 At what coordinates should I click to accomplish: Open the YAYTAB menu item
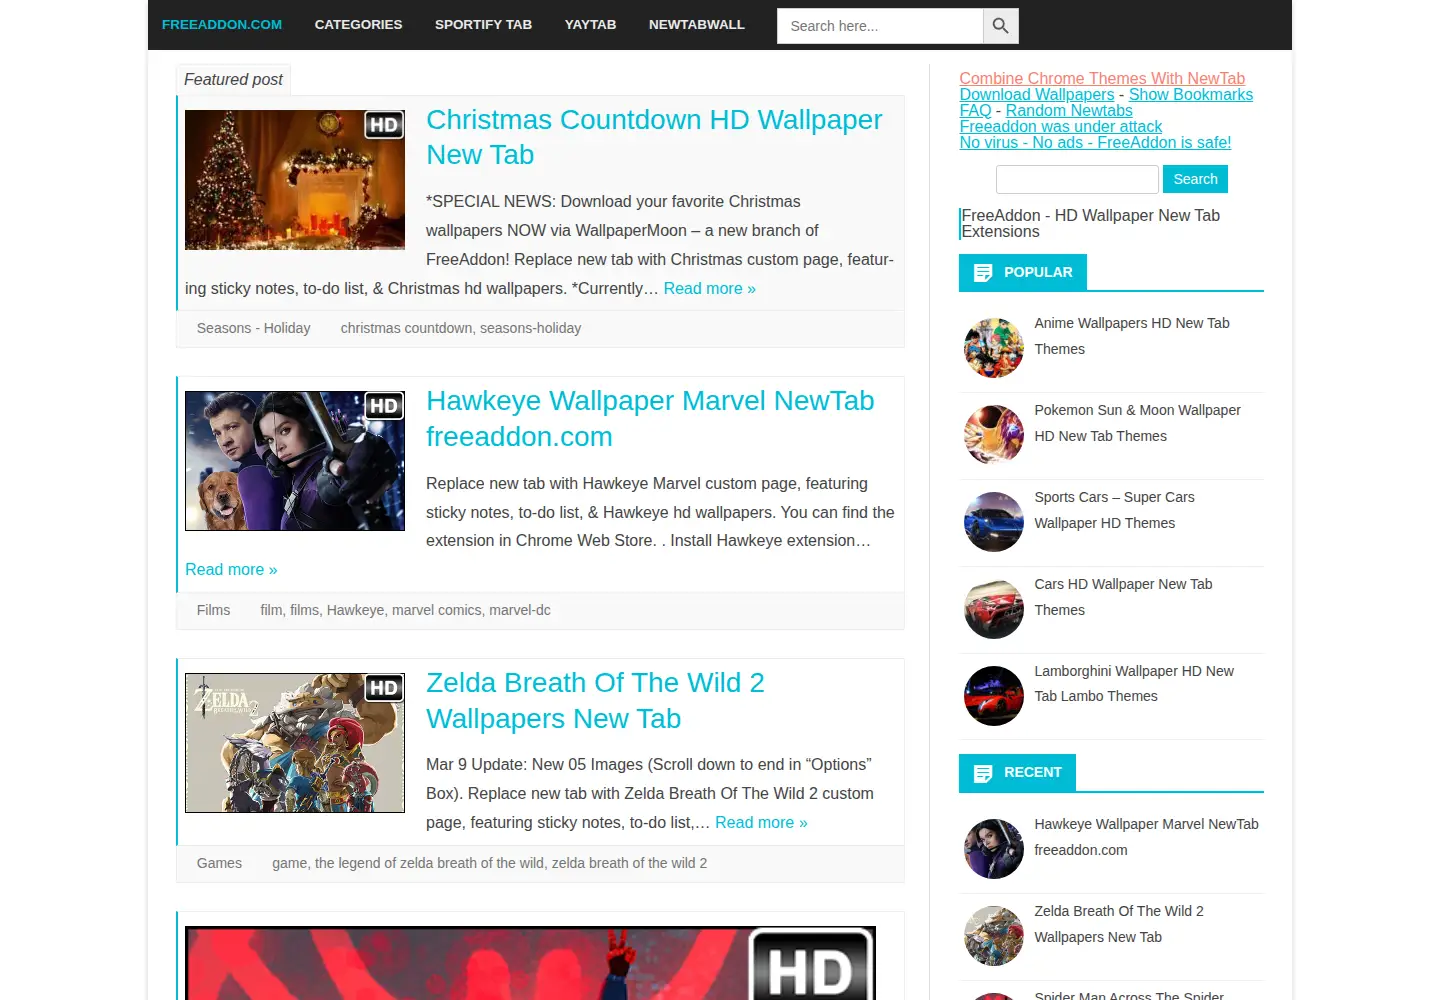click(x=590, y=25)
